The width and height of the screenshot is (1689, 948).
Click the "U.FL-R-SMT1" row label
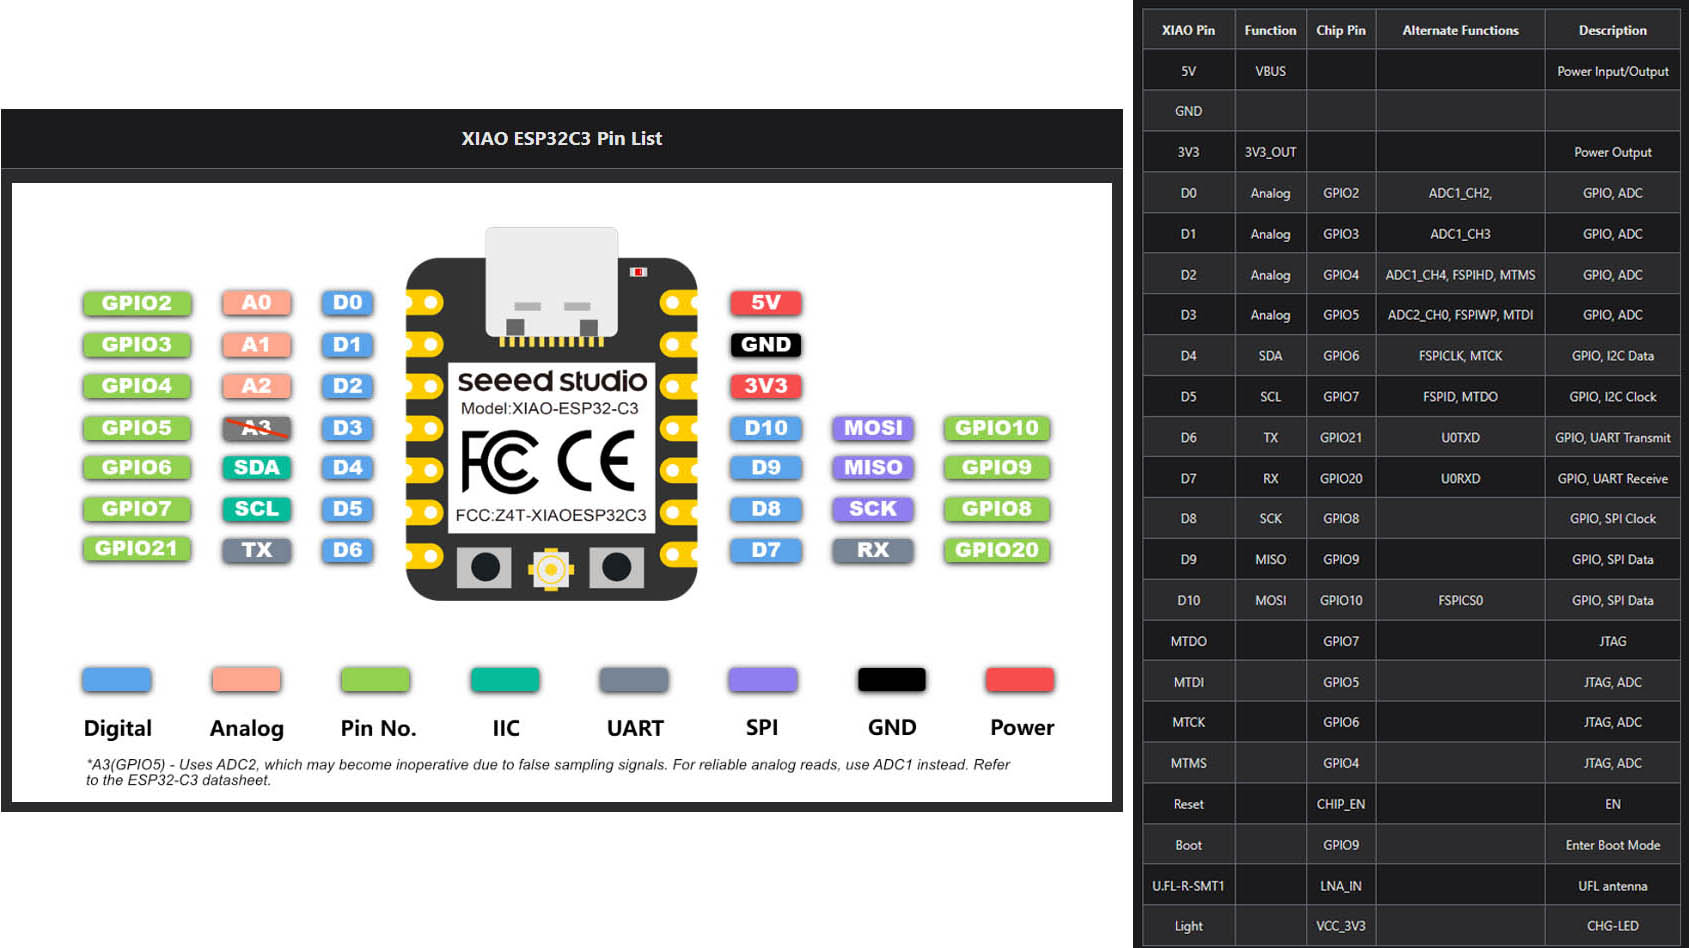(x=1188, y=886)
